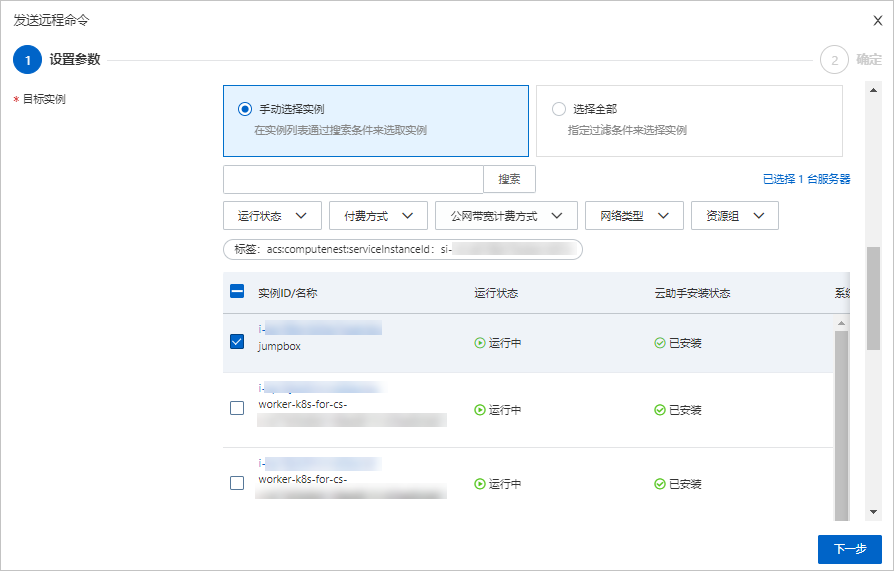Screen dimensions: 894x571
Task: Click 运行中 icon in last worker row
Action: (480, 484)
